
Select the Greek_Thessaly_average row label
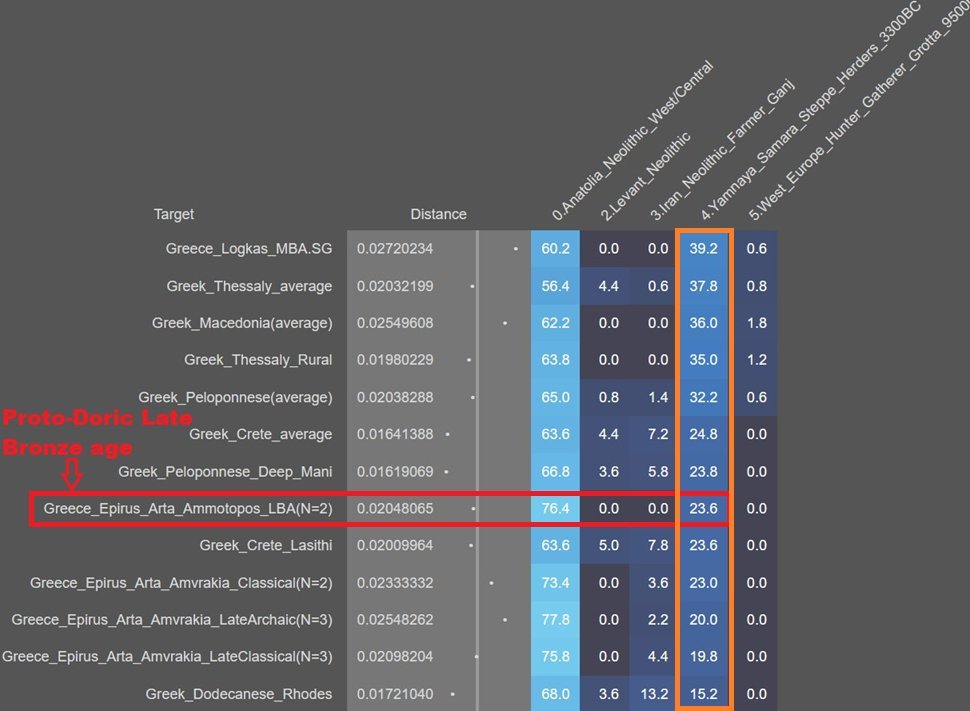249,287
